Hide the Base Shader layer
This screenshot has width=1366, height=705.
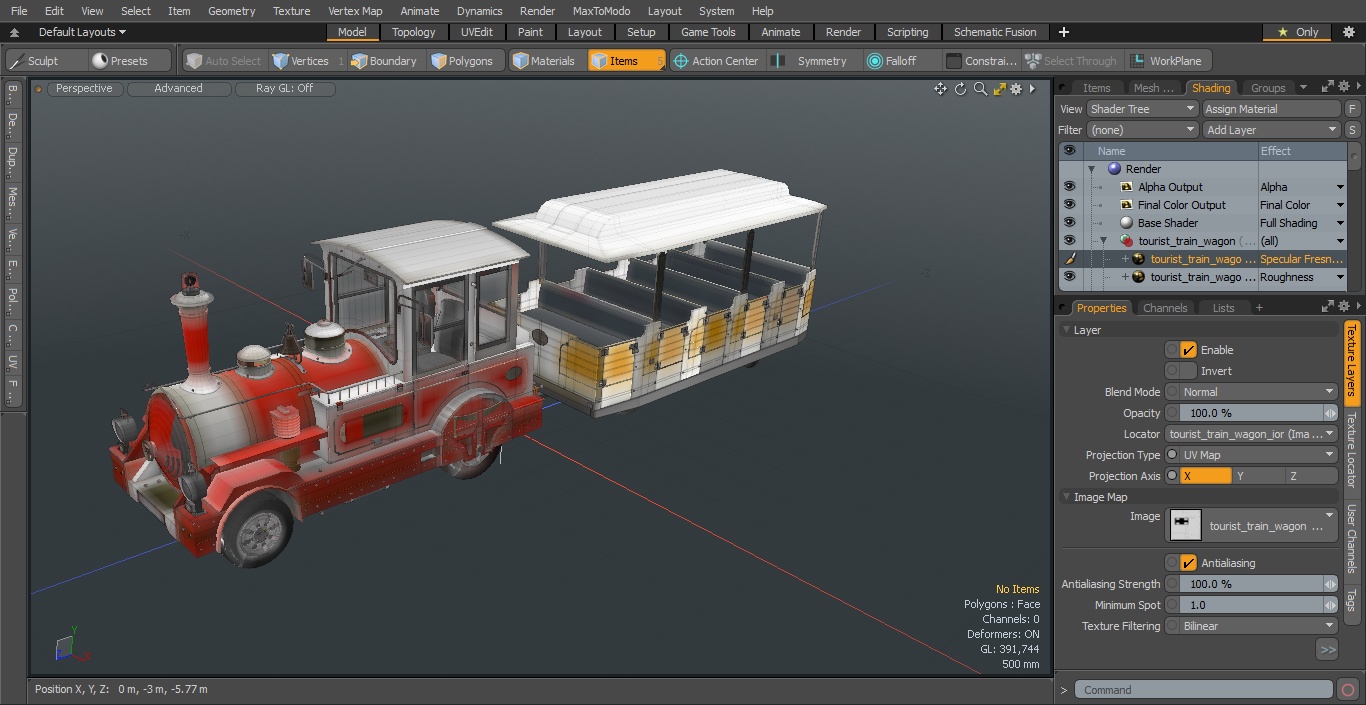coord(1069,223)
